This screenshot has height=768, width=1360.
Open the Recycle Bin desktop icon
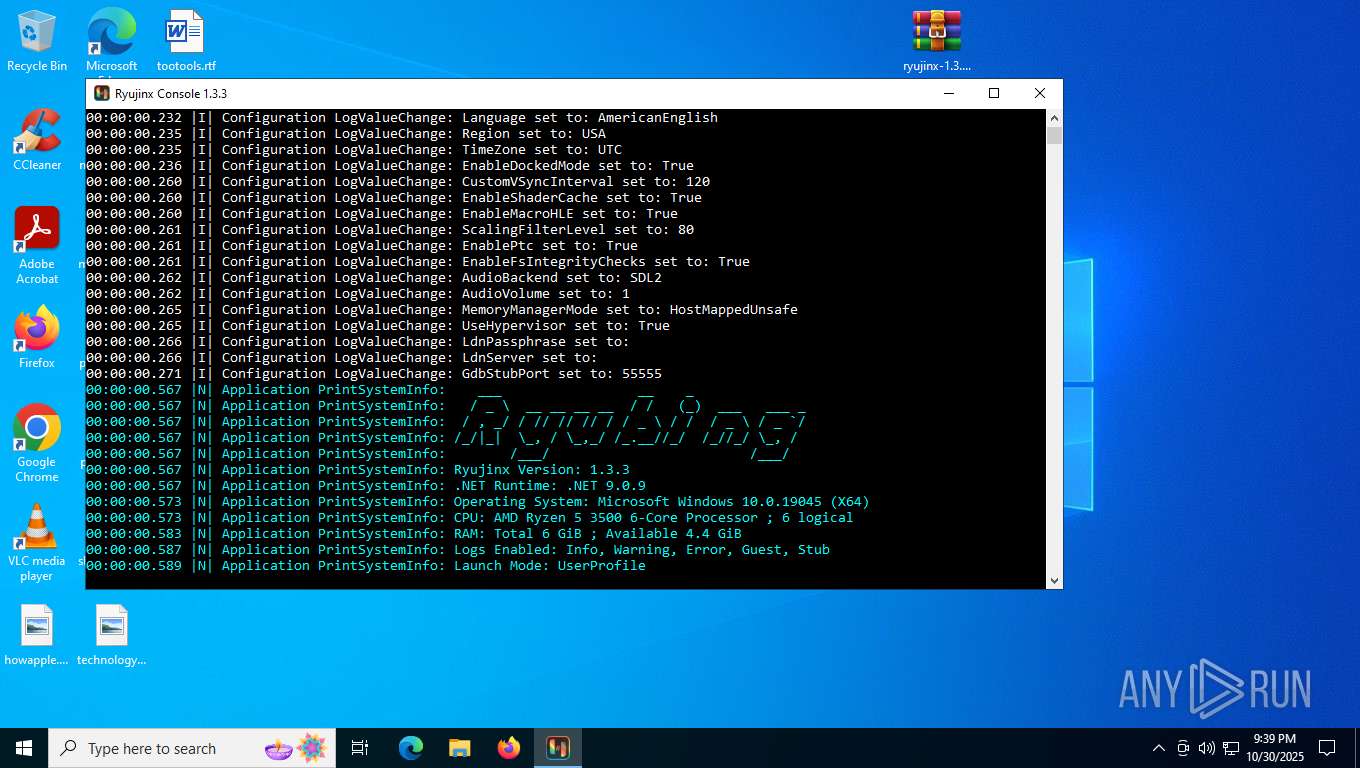click(37, 40)
